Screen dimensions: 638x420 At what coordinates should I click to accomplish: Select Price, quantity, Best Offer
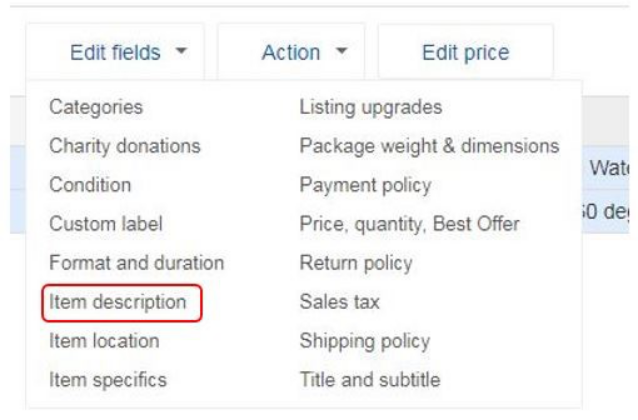click(410, 224)
